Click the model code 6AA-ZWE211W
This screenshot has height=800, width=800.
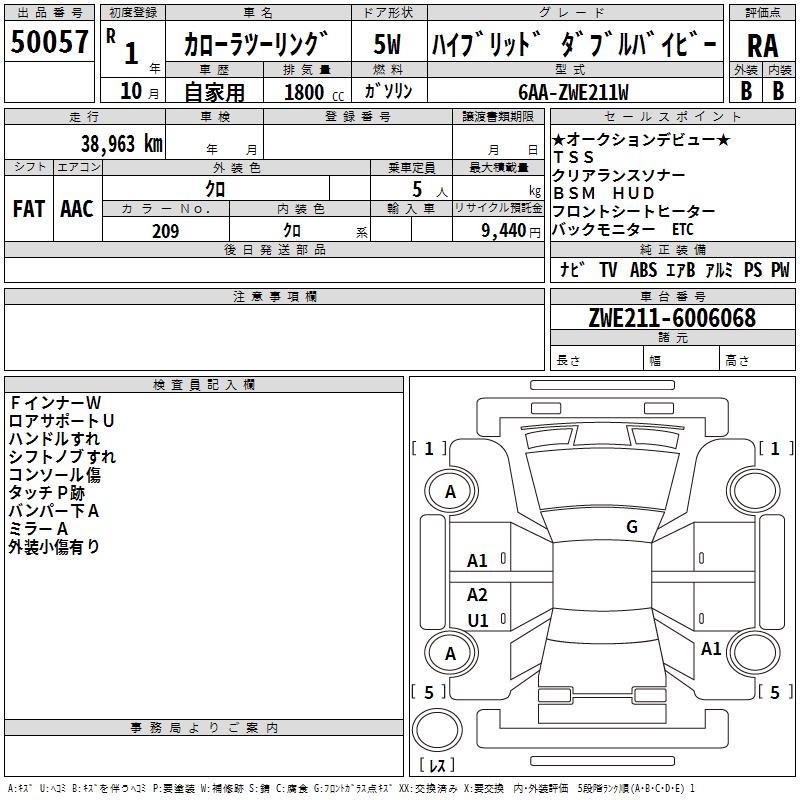tap(573, 92)
